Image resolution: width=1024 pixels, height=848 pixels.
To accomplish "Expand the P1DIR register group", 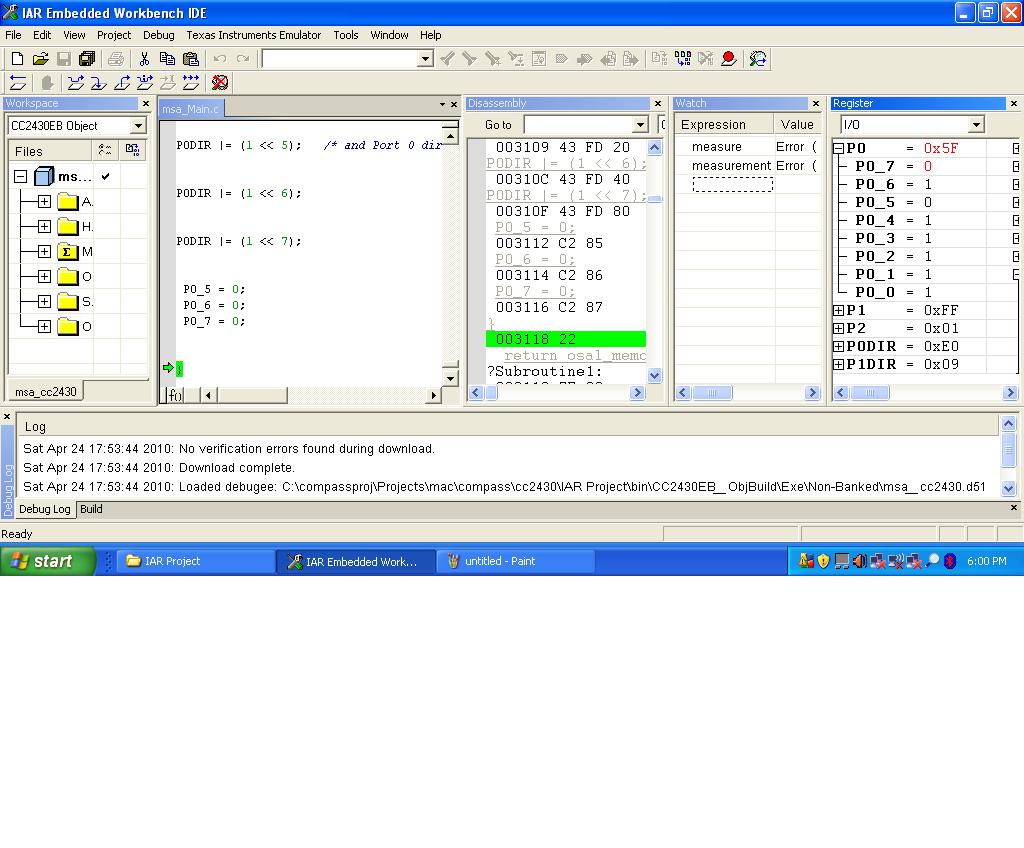I will pos(839,365).
